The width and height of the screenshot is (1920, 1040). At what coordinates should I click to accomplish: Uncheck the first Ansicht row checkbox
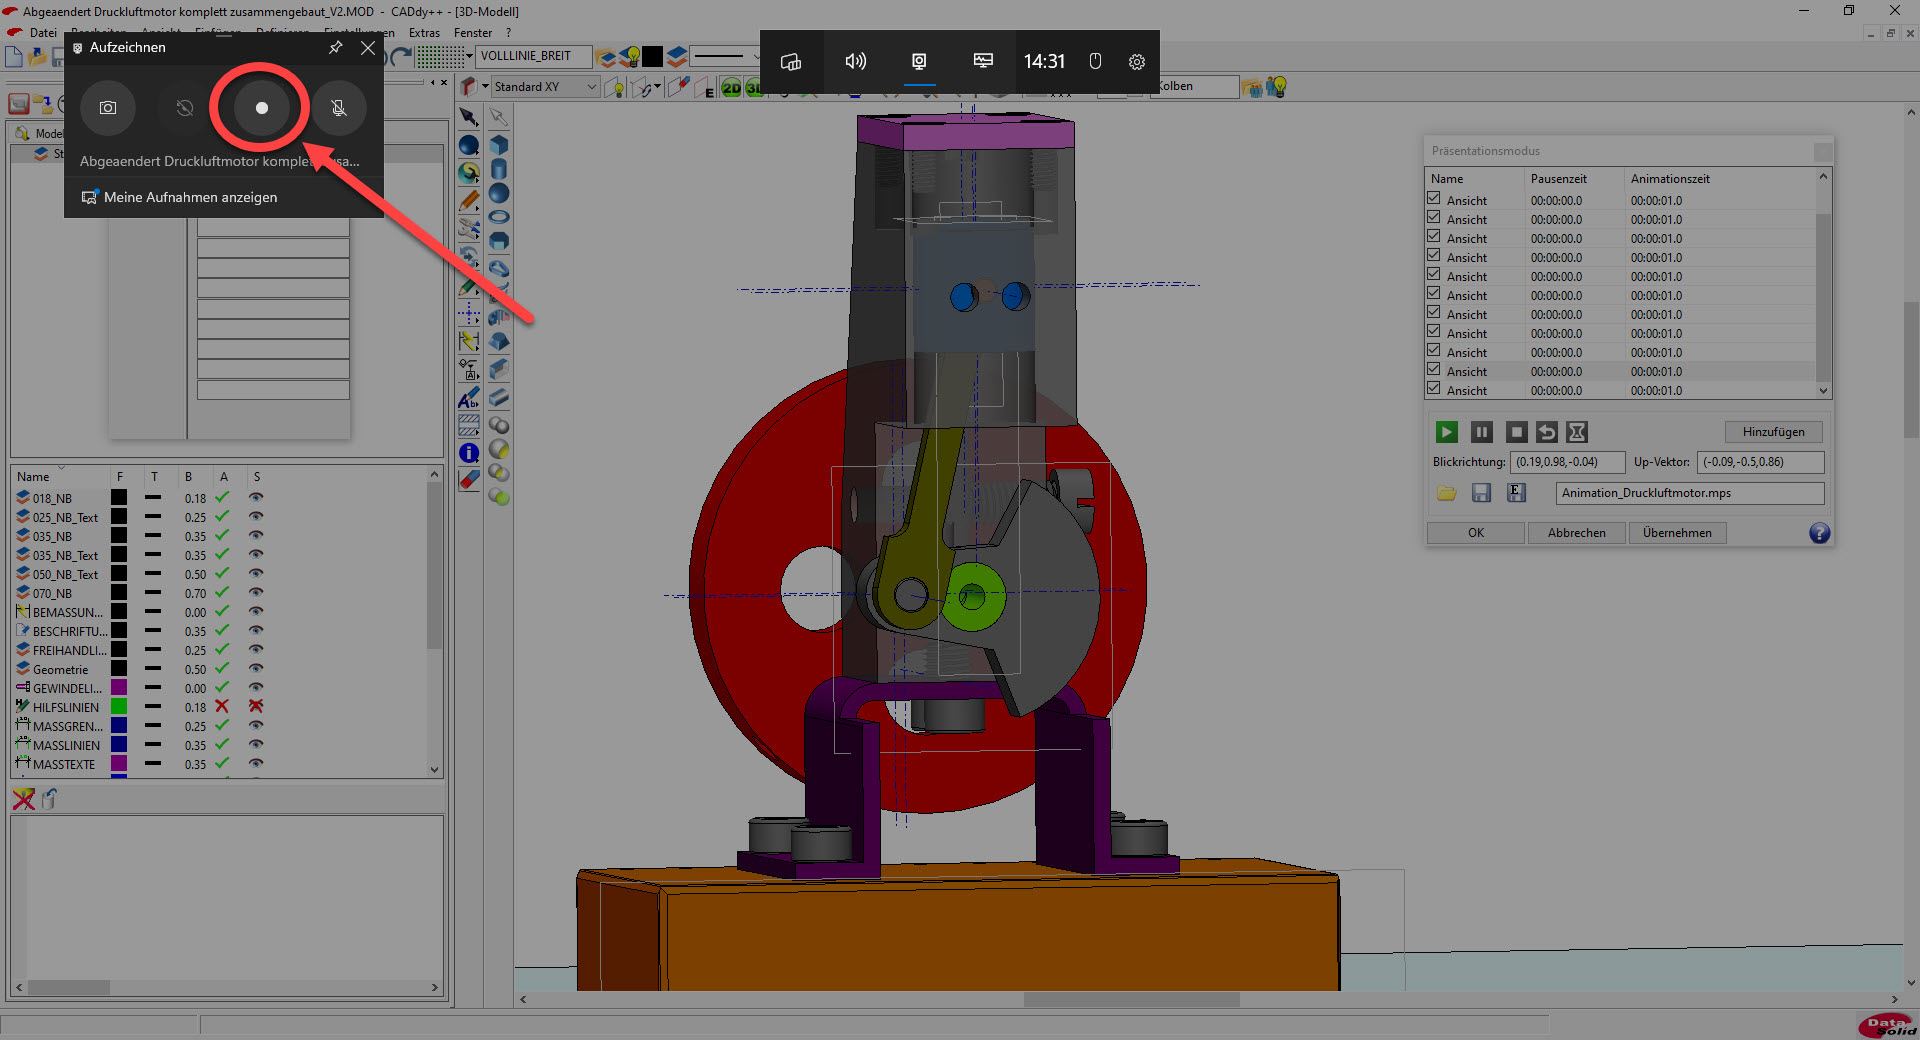pyautogui.click(x=1434, y=199)
